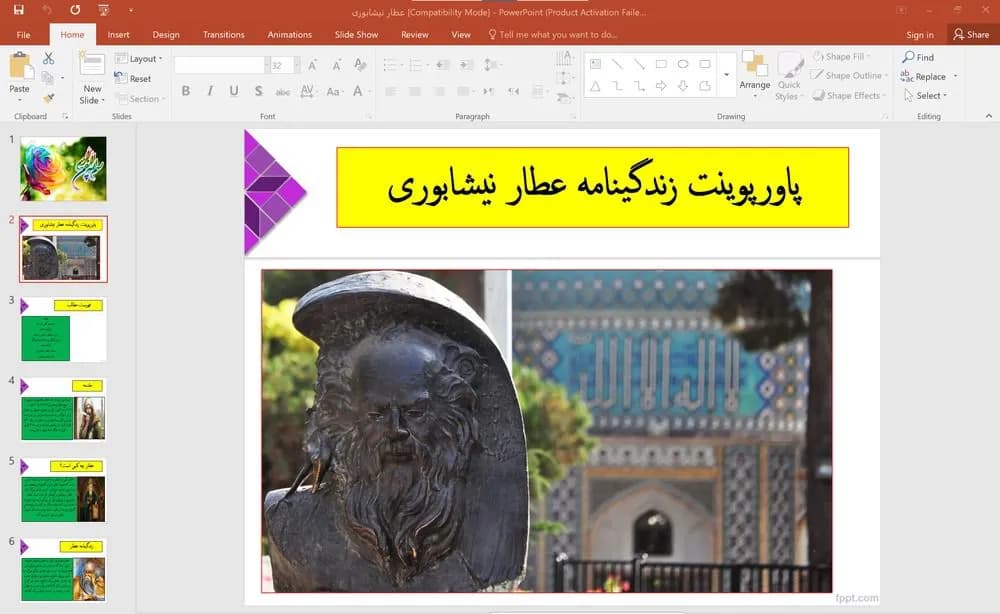Open the View tab
This screenshot has height=614, width=1000.
point(460,34)
